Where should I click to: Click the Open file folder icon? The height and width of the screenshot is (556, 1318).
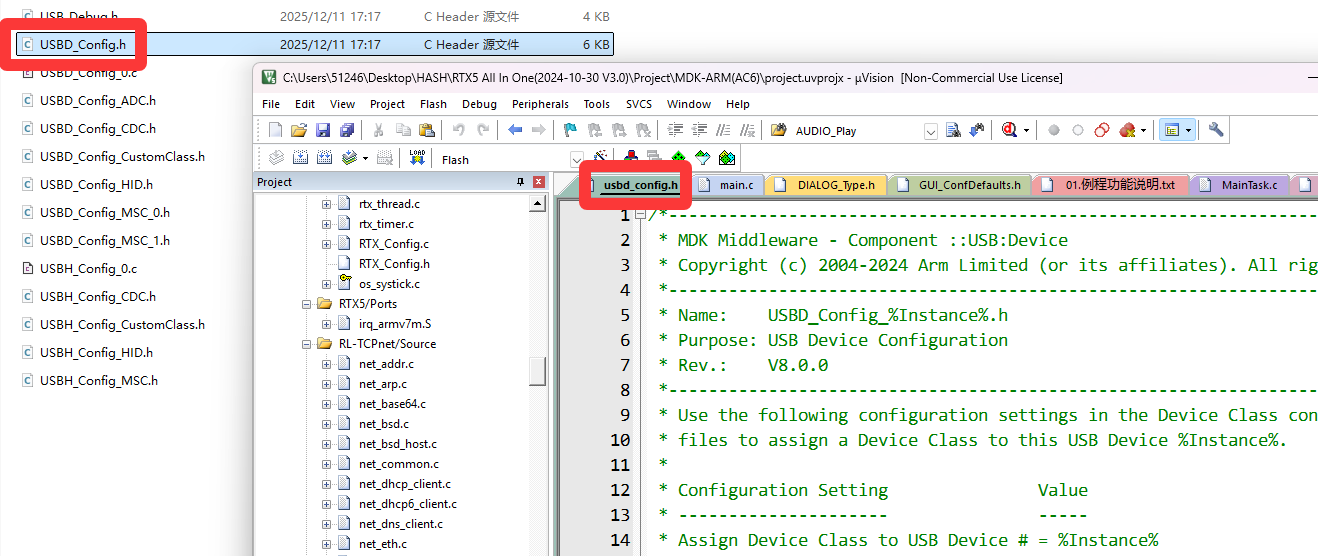point(298,130)
